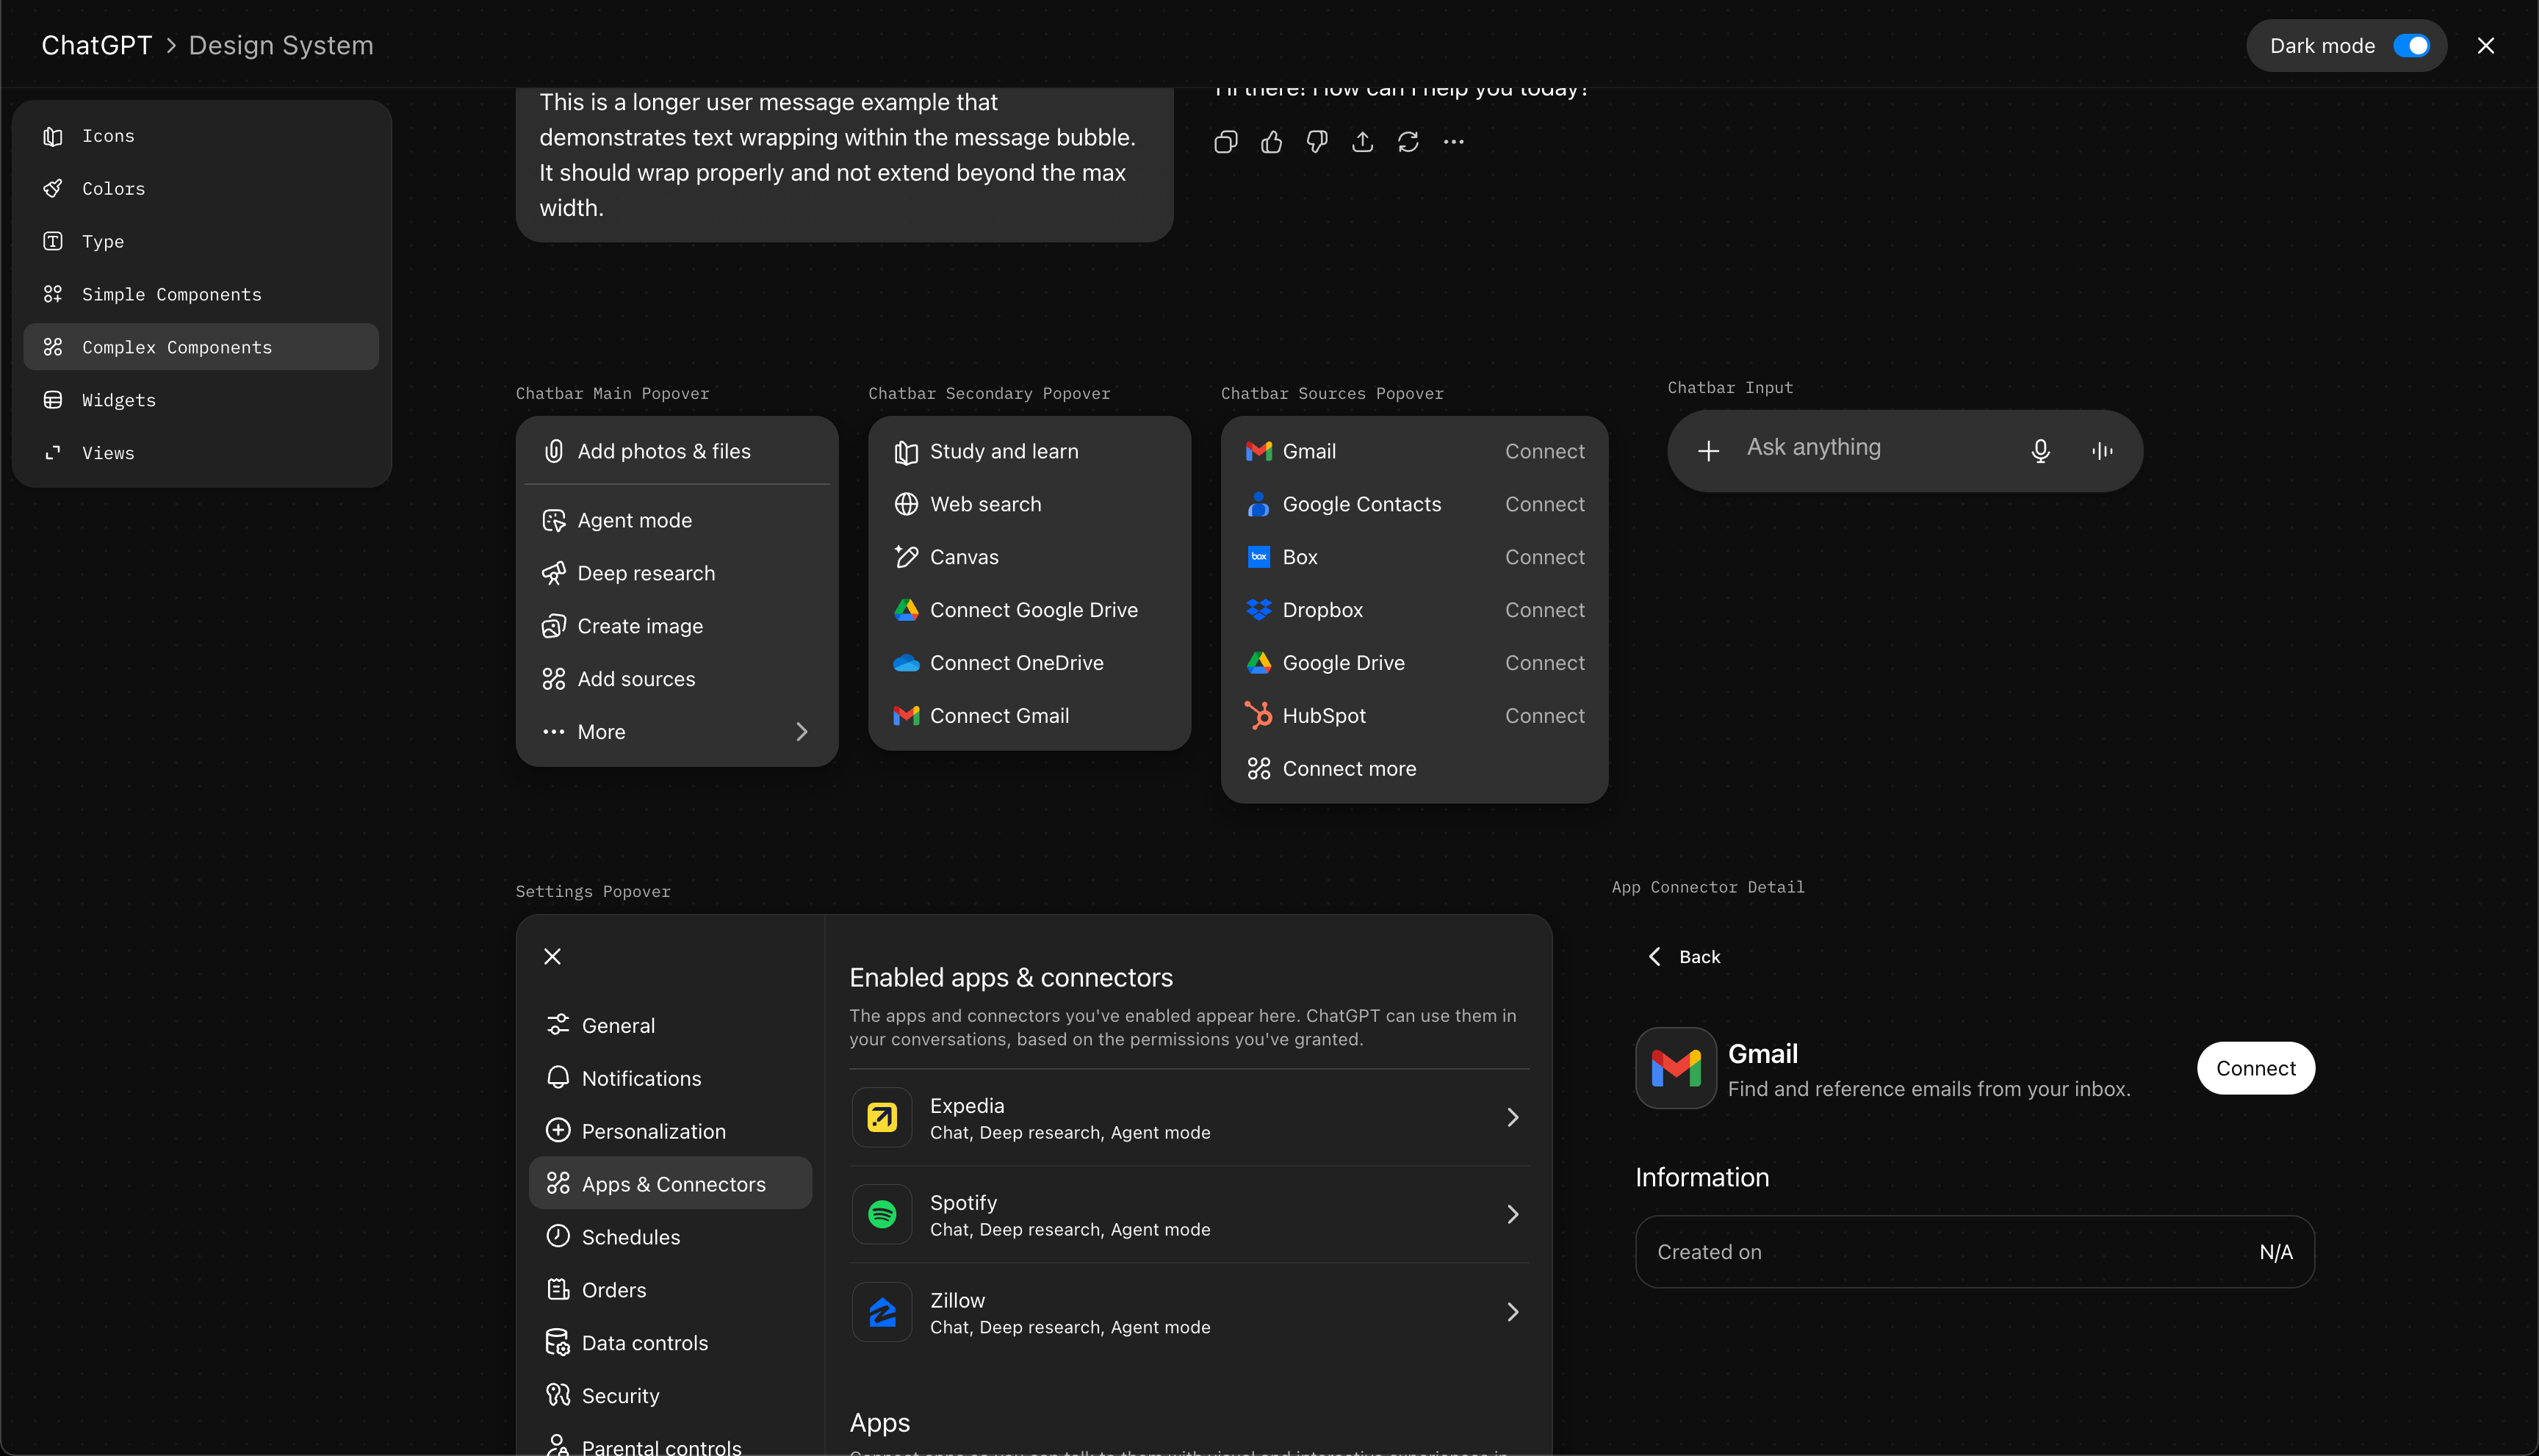The width and height of the screenshot is (2539, 1456).
Task: Select Widgets in the left sidebar
Action: 119,400
